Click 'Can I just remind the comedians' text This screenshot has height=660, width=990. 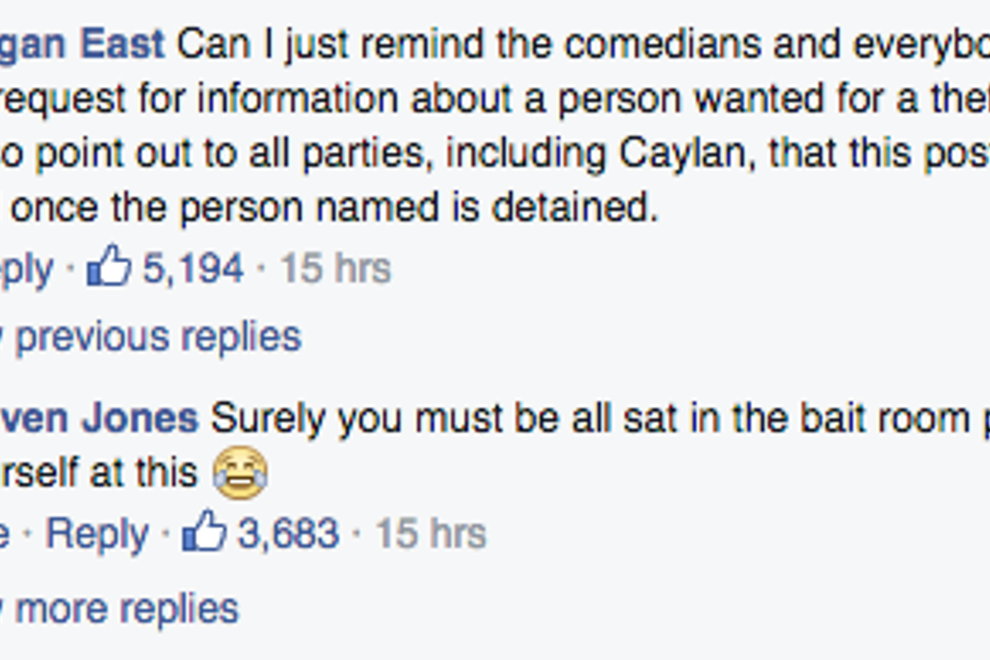pos(480,44)
